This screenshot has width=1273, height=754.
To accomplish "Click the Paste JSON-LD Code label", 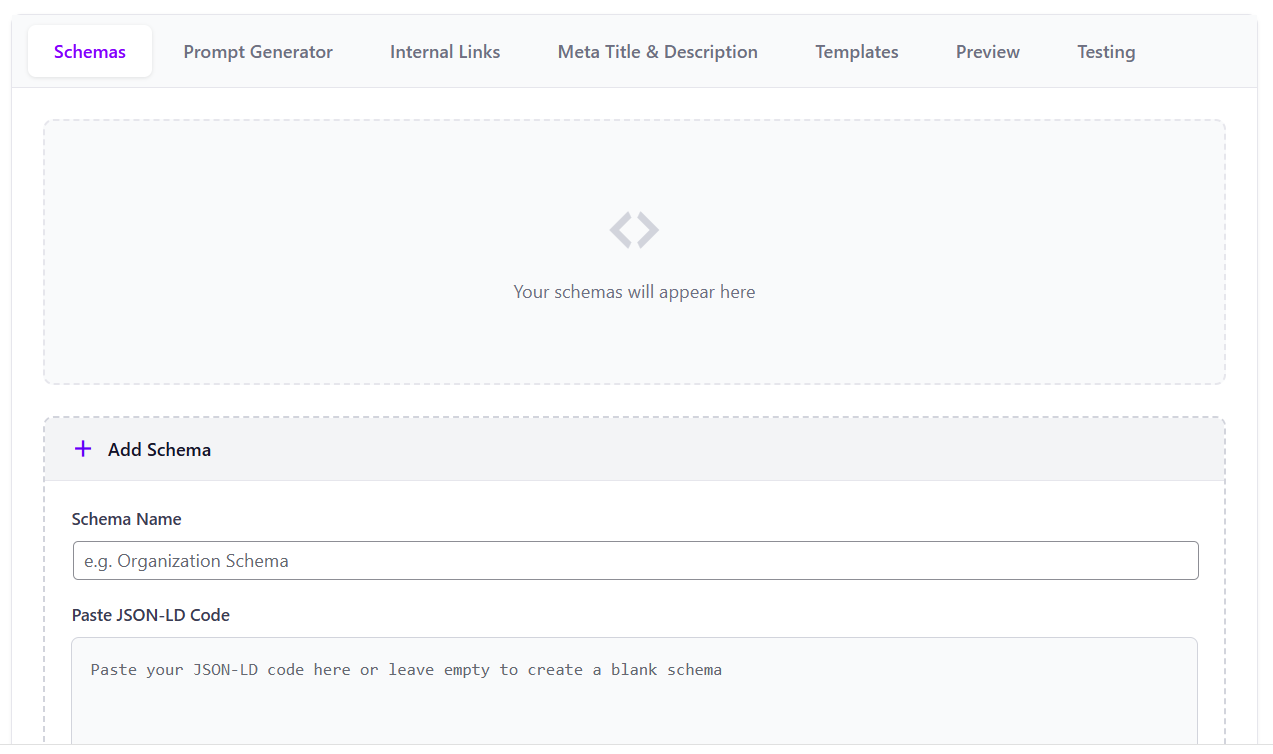I will pyautogui.click(x=150, y=615).
